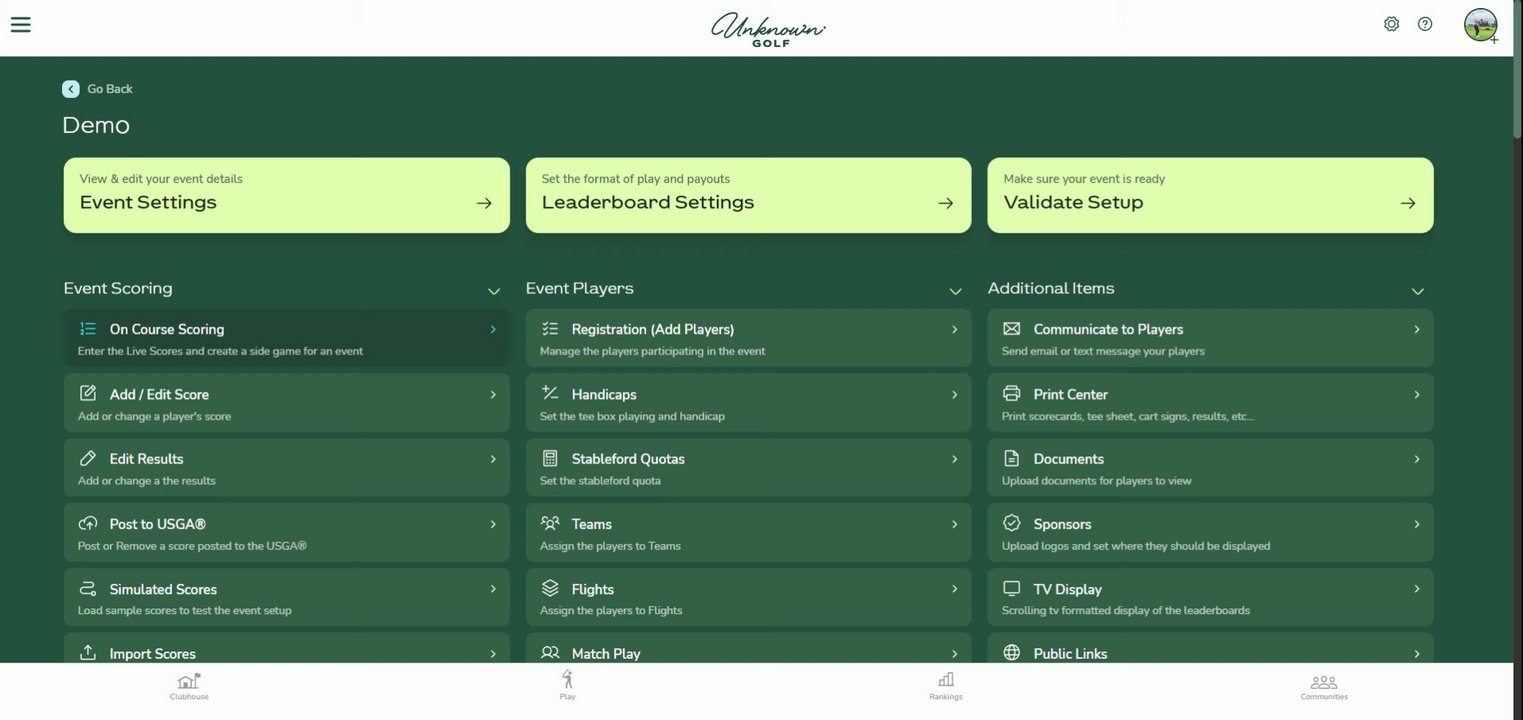Image resolution: width=1523 pixels, height=720 pixels.
Task: Click the Leaderboard Settings arrow
Action: coord(946,203)
